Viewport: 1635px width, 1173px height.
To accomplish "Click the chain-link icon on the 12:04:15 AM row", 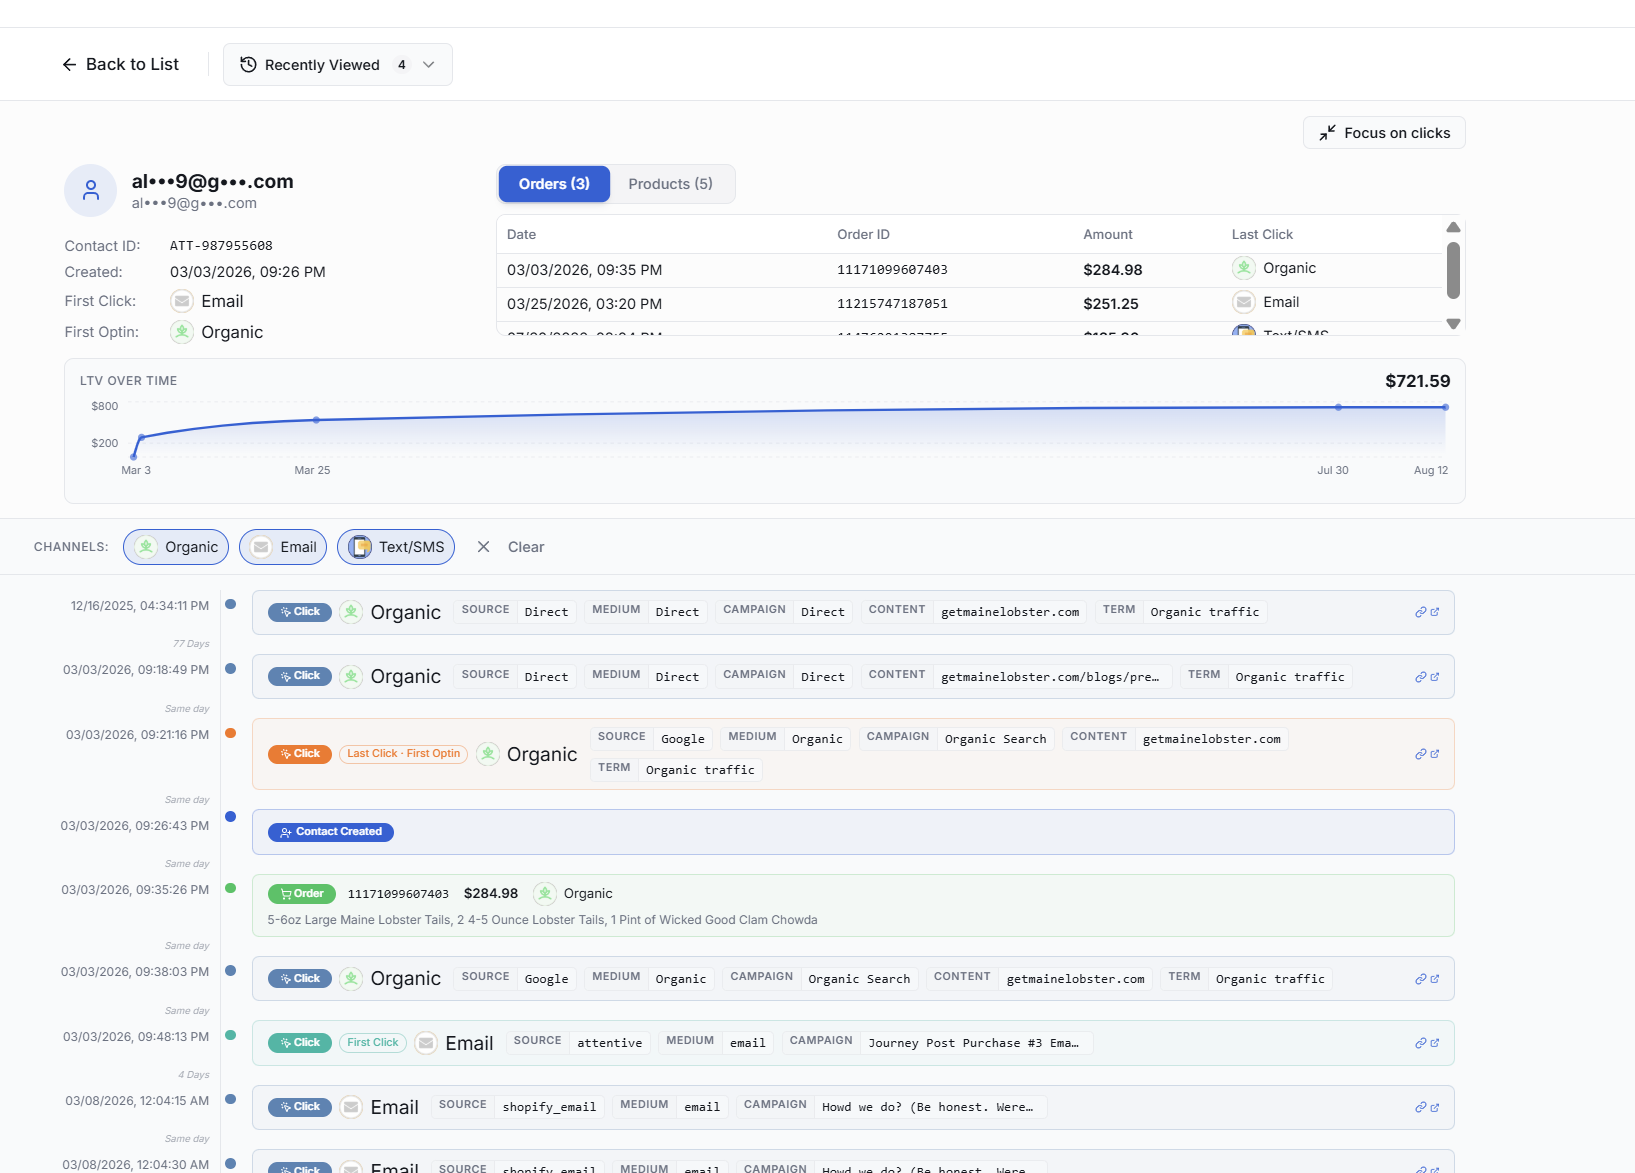I will [x=1420, y=1107].
